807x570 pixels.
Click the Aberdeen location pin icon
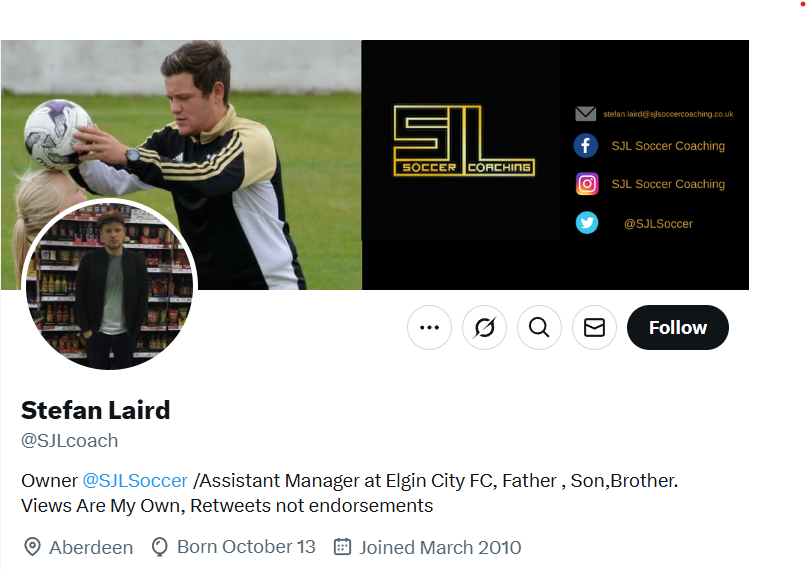[32, 546]
